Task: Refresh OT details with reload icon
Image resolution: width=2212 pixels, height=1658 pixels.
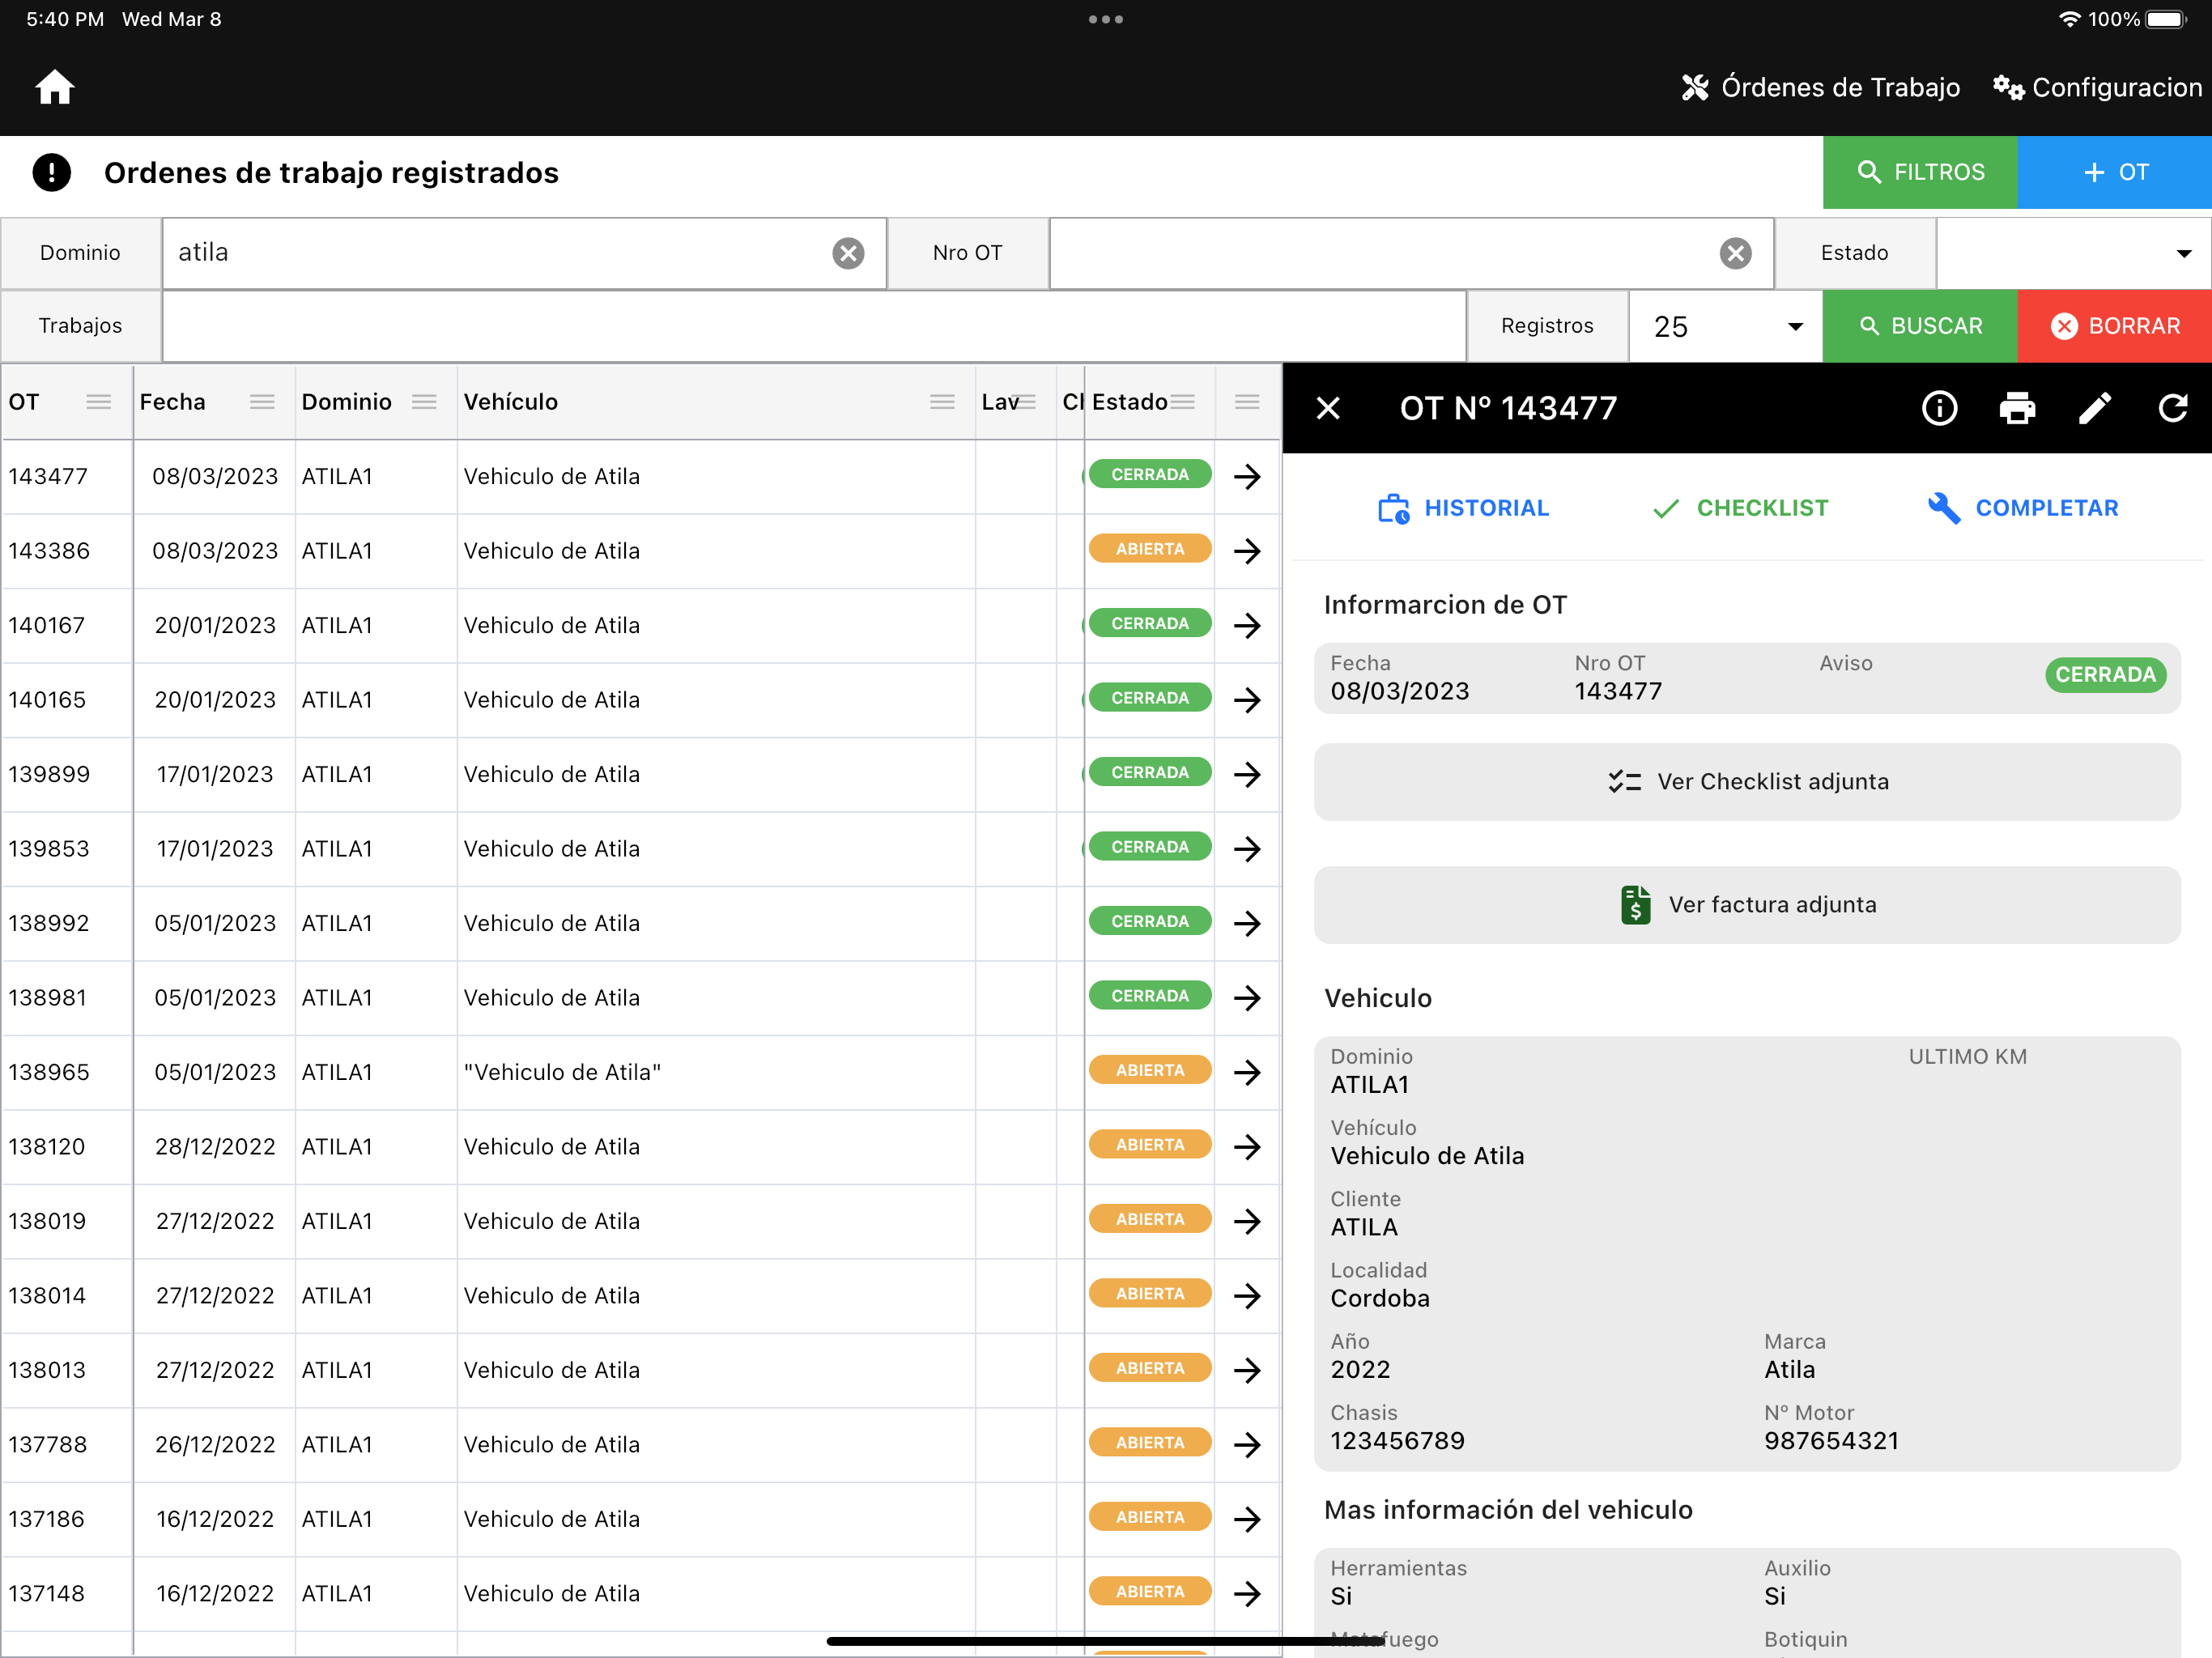Action: (2173, 408)
